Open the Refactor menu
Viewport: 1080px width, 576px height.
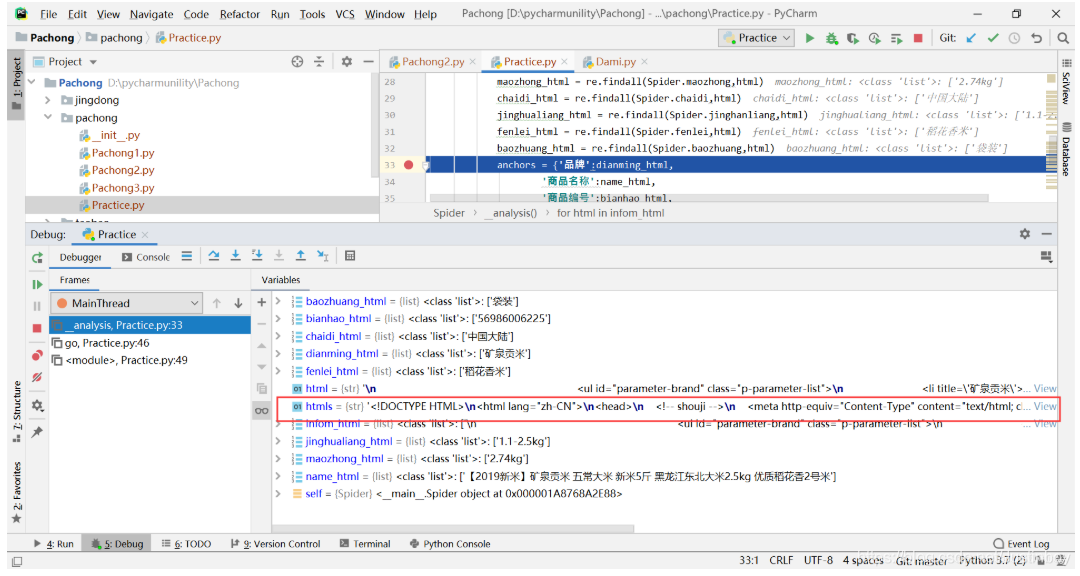tap(239, 14)
